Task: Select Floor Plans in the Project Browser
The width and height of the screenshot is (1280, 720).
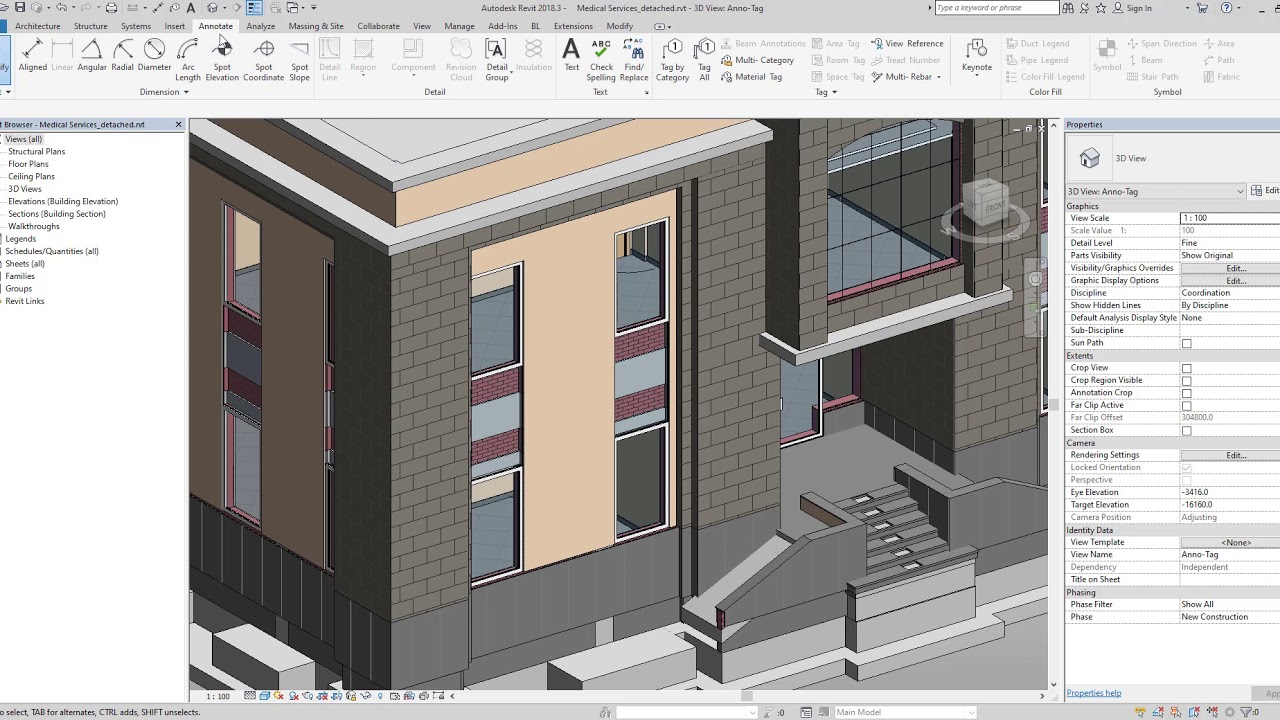Action: (28, 164)
